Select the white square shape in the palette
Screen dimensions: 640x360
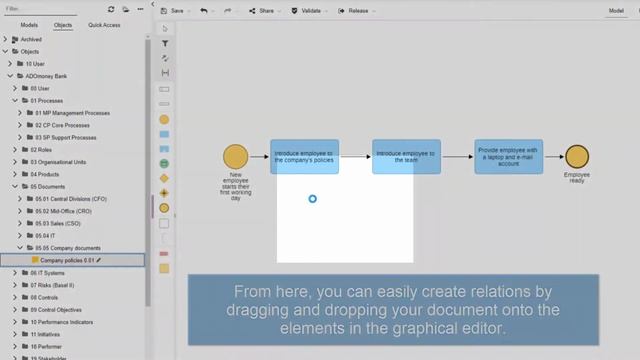[164, 223]
